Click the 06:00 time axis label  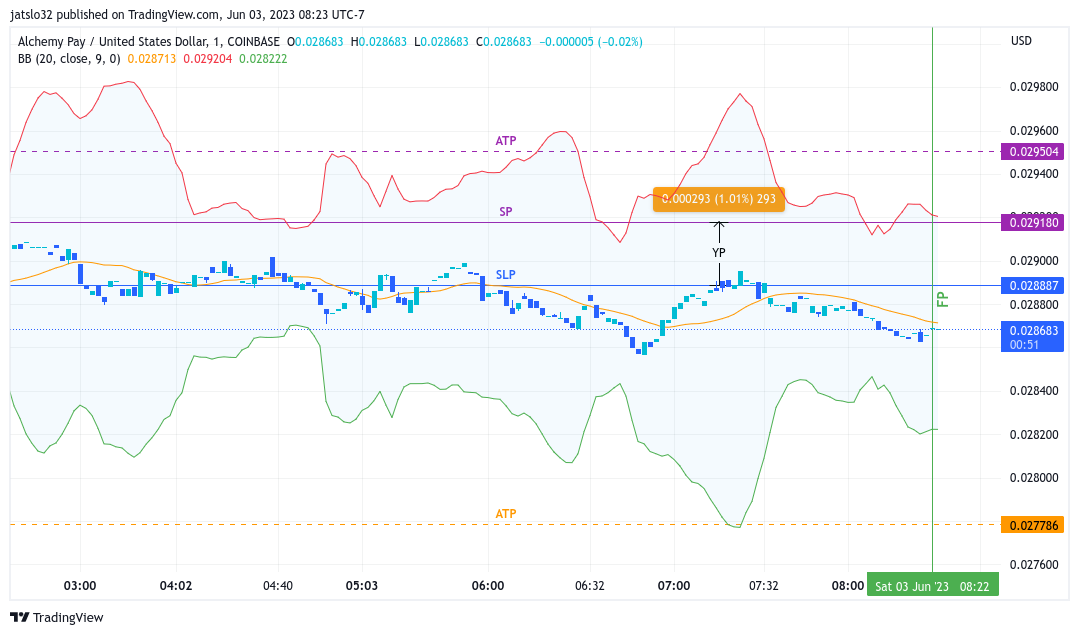click(488, 586)
